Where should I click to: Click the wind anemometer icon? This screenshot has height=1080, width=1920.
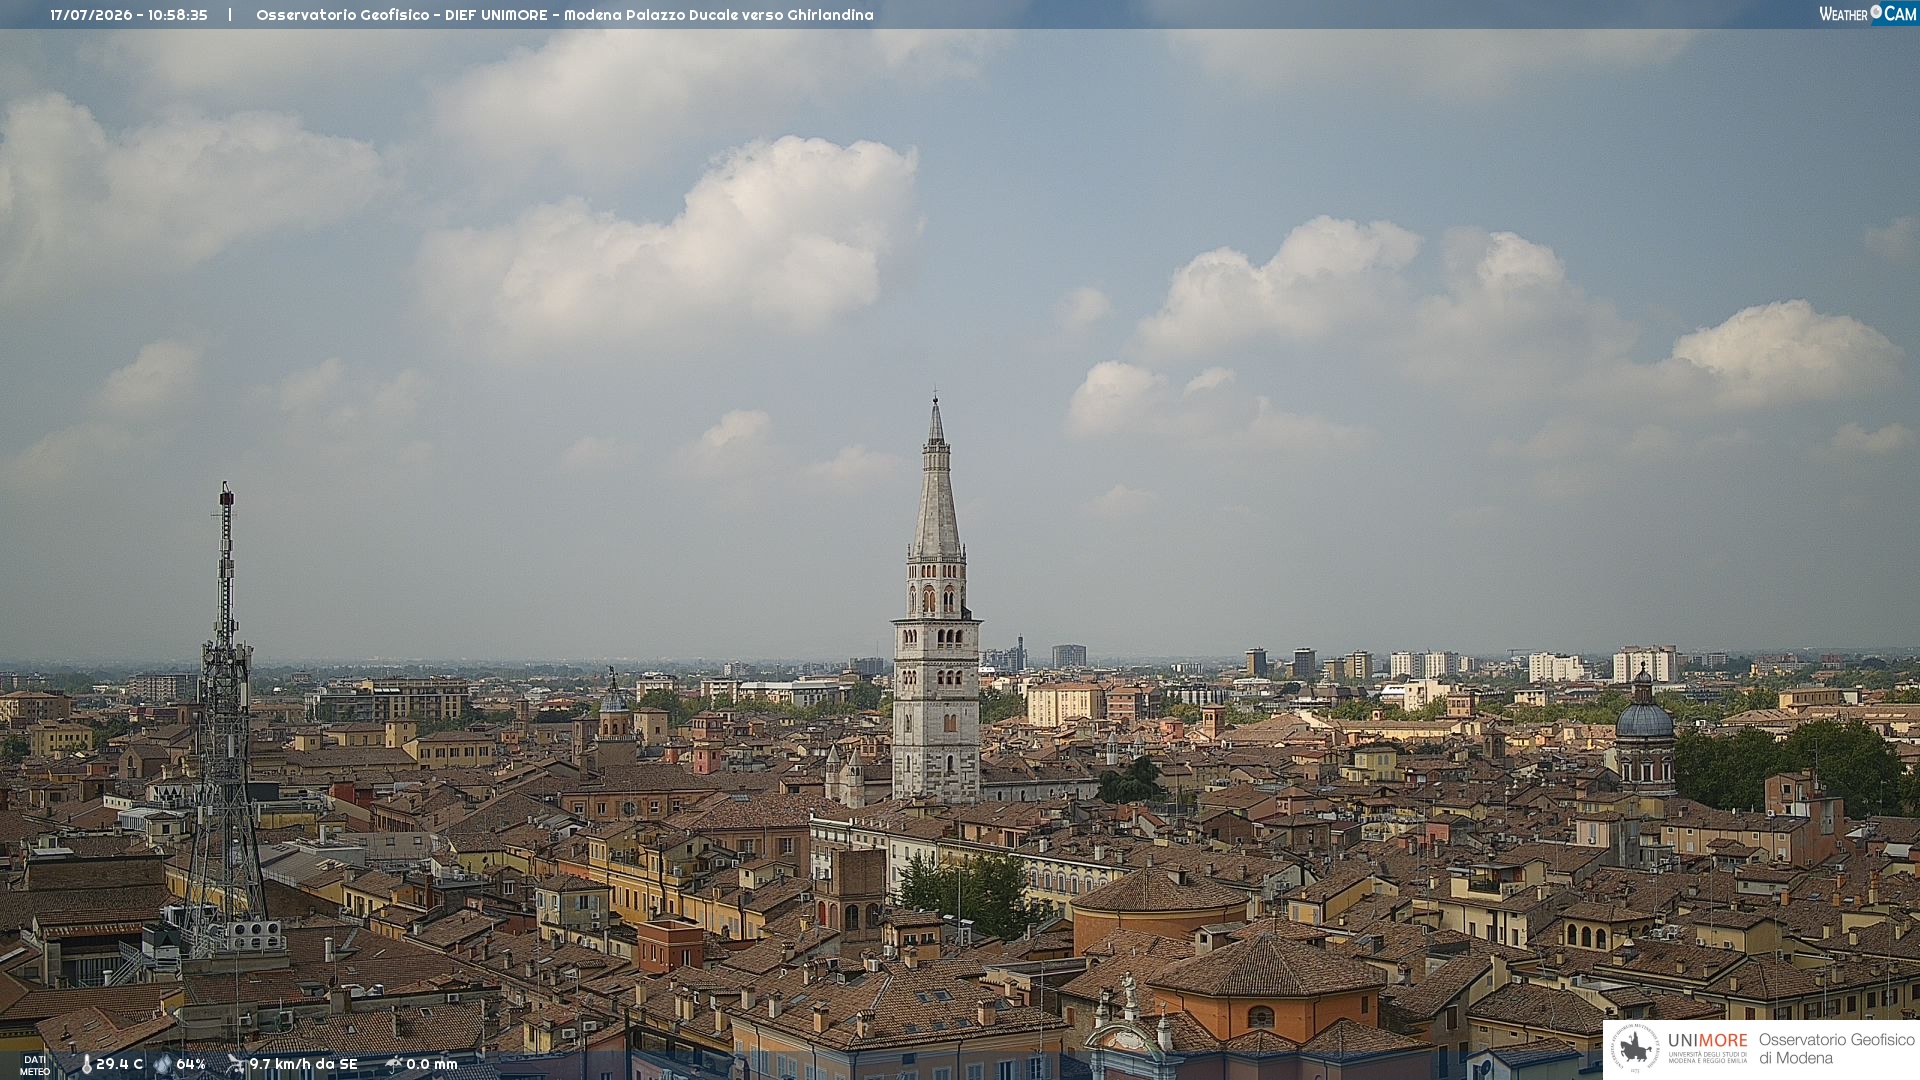coord(235,1064)
